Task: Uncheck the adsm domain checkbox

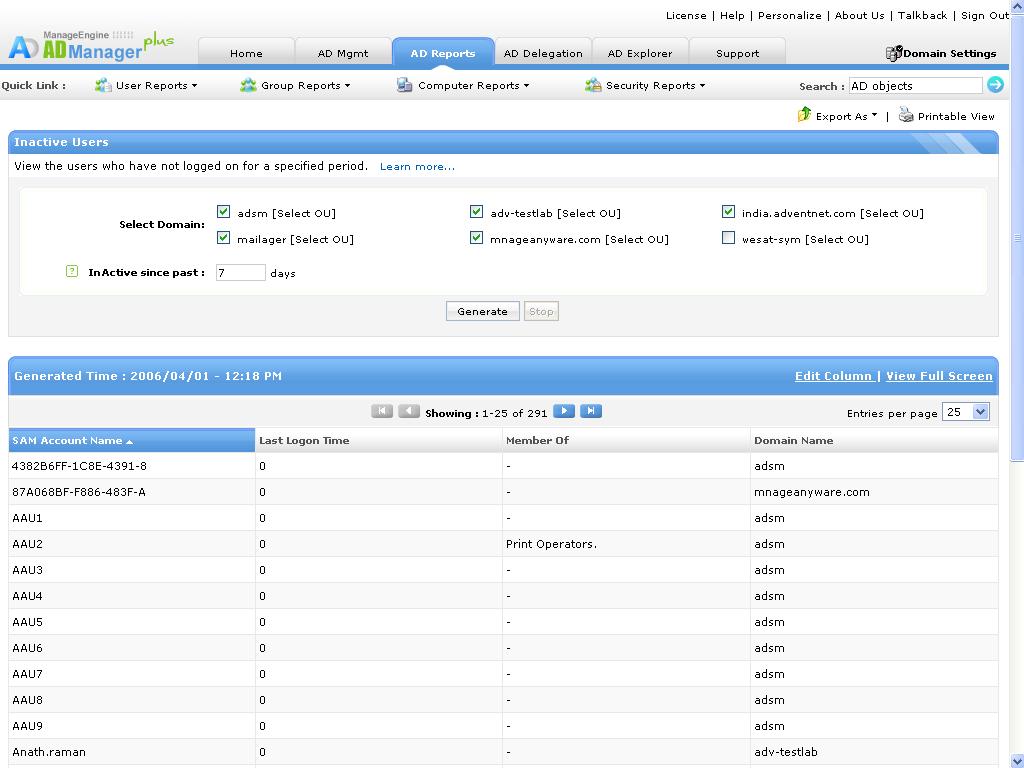Action: click(223, 212)
